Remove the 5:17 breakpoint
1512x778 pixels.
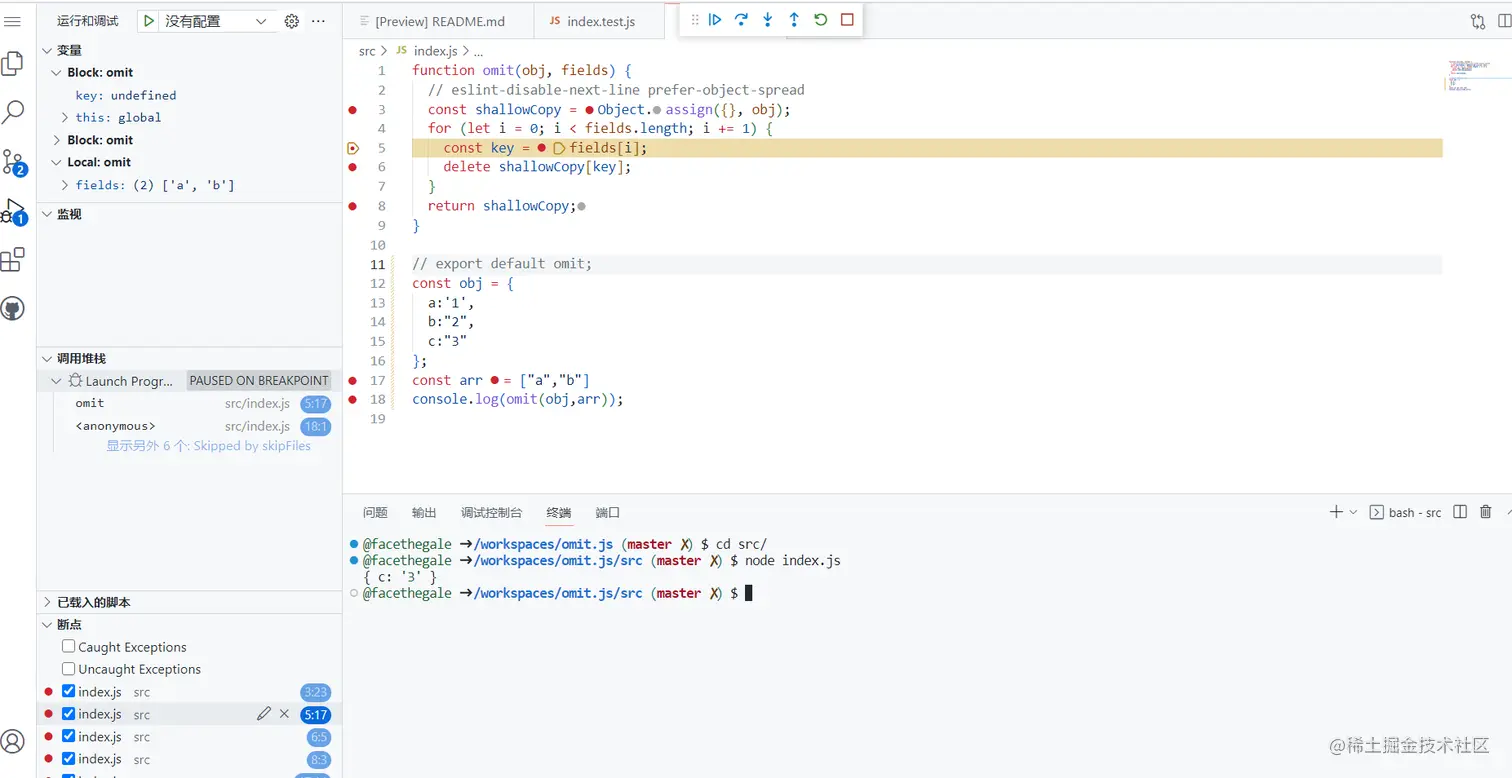[x=284, y=714]
